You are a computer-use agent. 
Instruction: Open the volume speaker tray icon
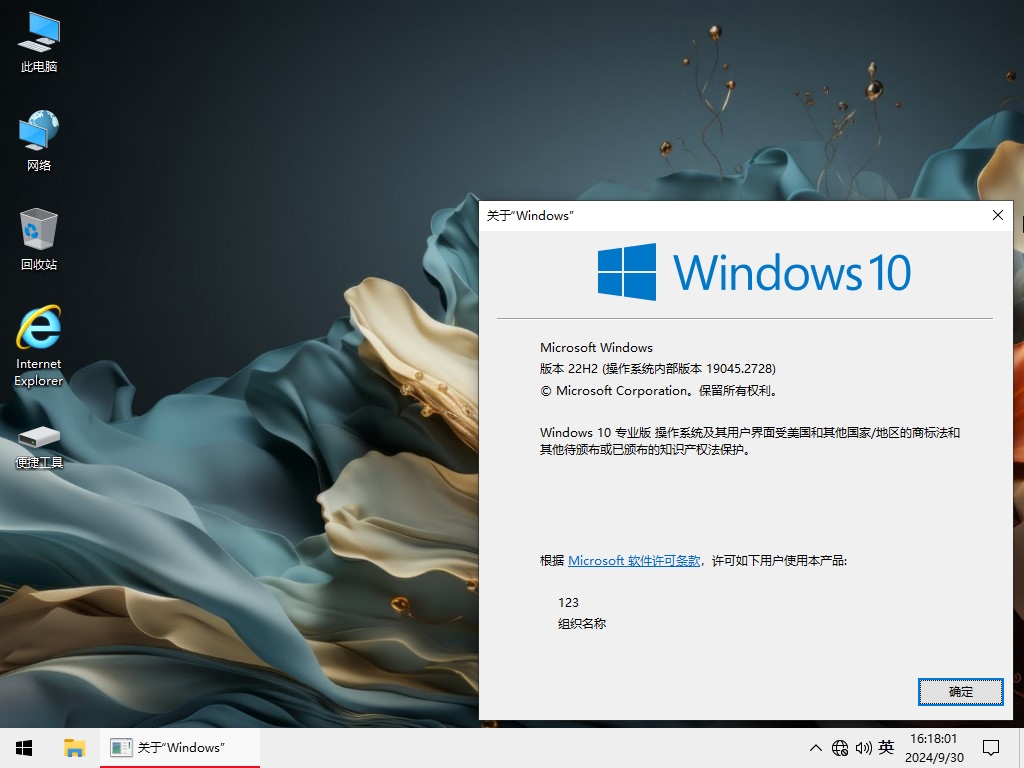point(863,748)
